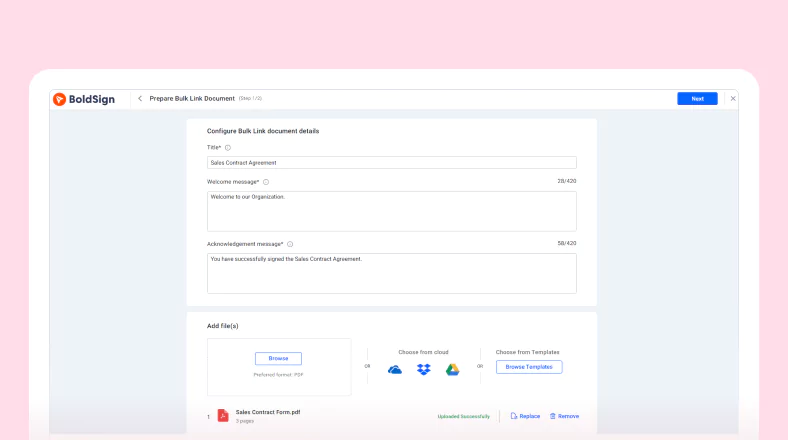Click the Prepare Bulk Link Document heading
Viewport: 788px width, 440px height.
point(192,98)
